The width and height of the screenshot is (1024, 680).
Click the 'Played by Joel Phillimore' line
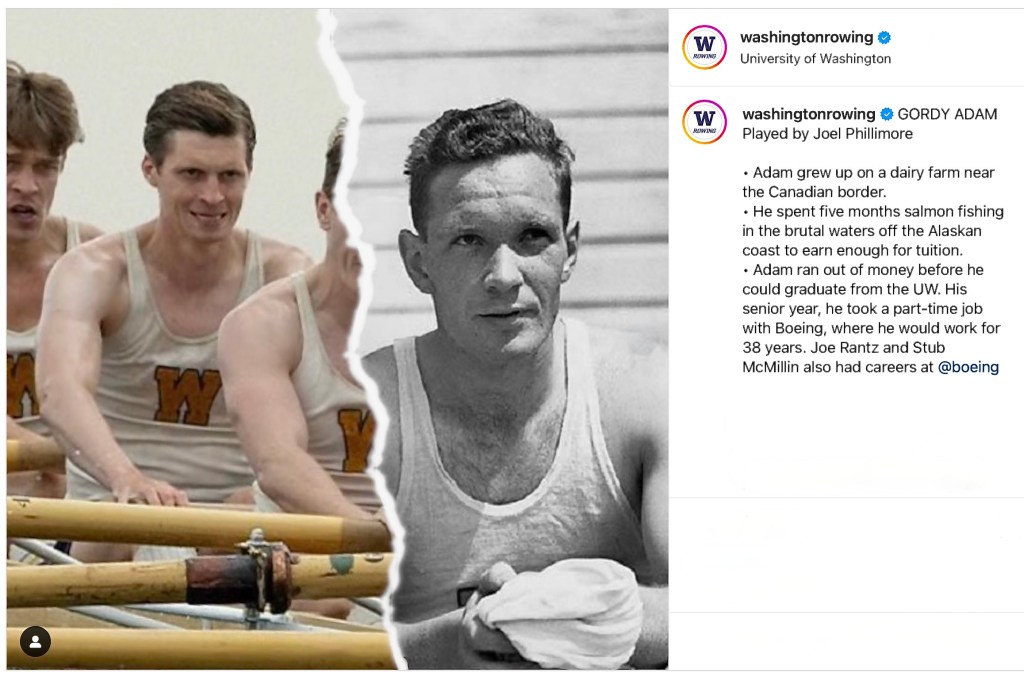click(827, 134)
